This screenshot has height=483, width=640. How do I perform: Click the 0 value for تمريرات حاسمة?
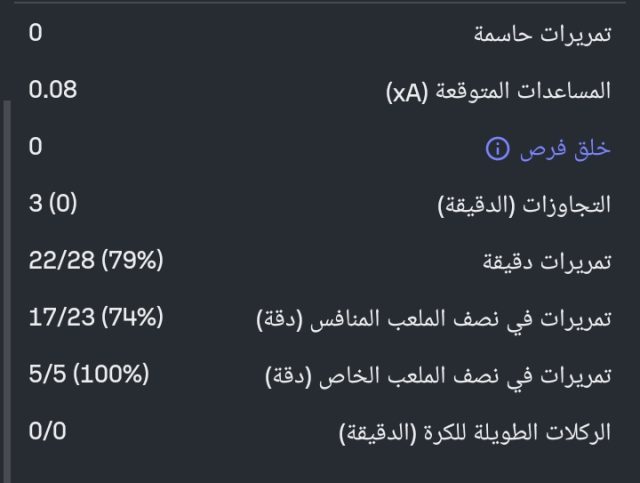36,33
